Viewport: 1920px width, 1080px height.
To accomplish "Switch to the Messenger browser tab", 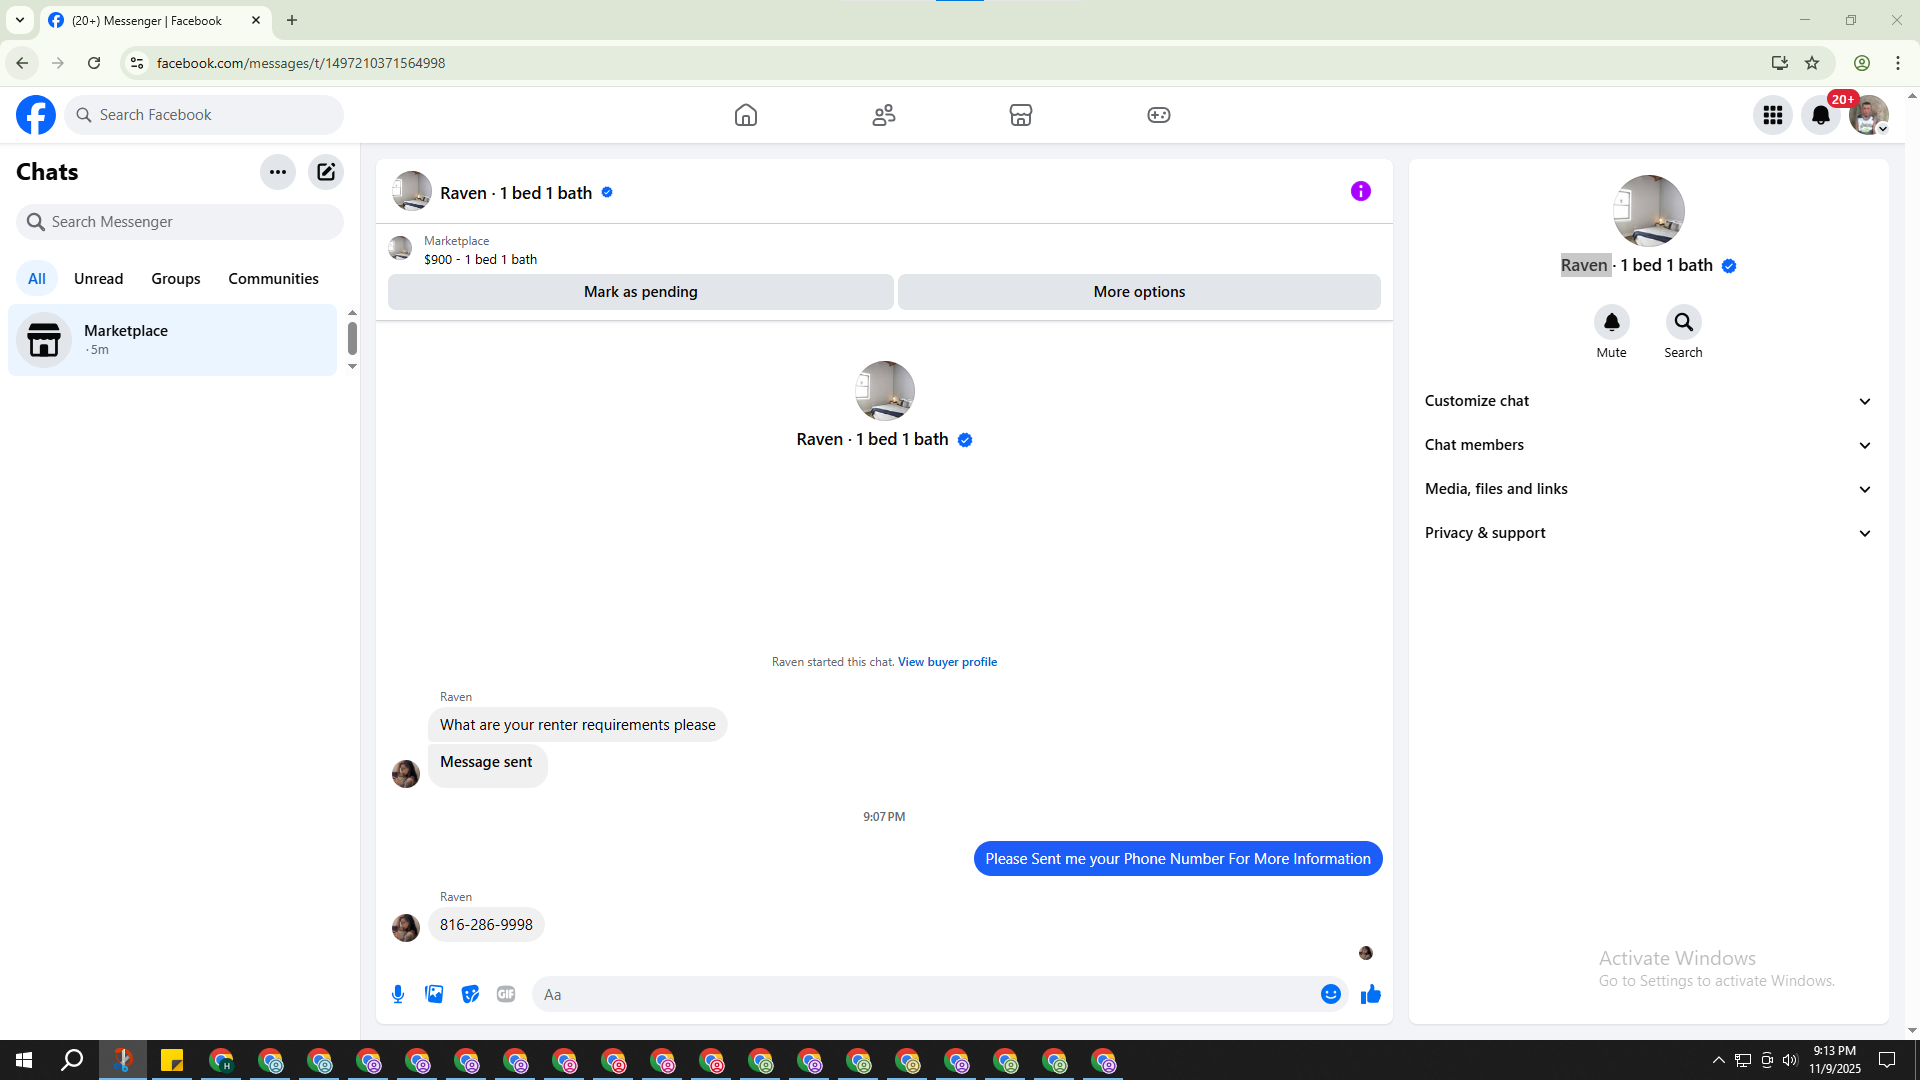I will (x=155, y=21).
